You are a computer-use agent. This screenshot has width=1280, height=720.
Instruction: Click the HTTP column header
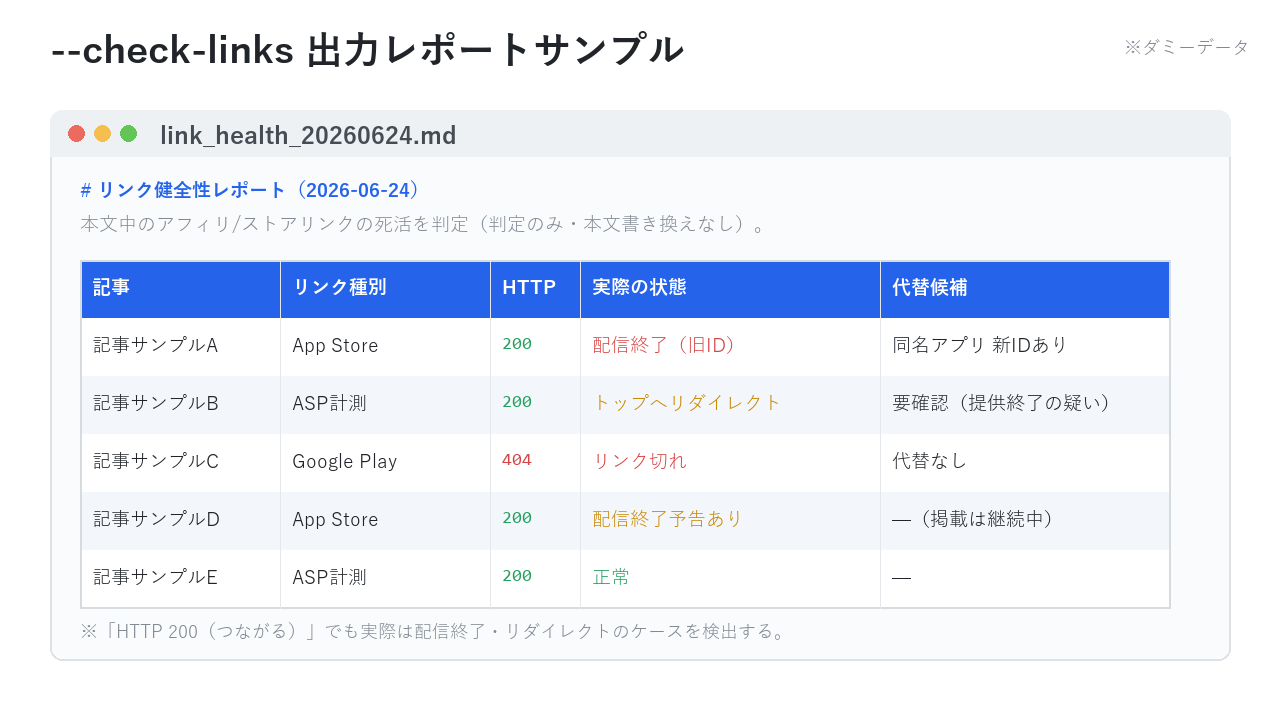(x=536, y=290)
